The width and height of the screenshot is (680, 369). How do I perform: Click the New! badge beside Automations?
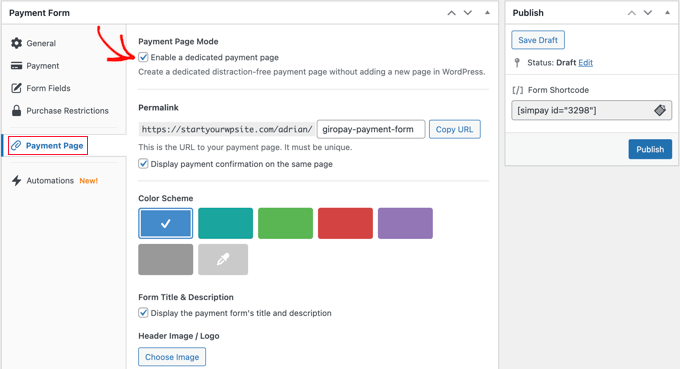(88, 181)
